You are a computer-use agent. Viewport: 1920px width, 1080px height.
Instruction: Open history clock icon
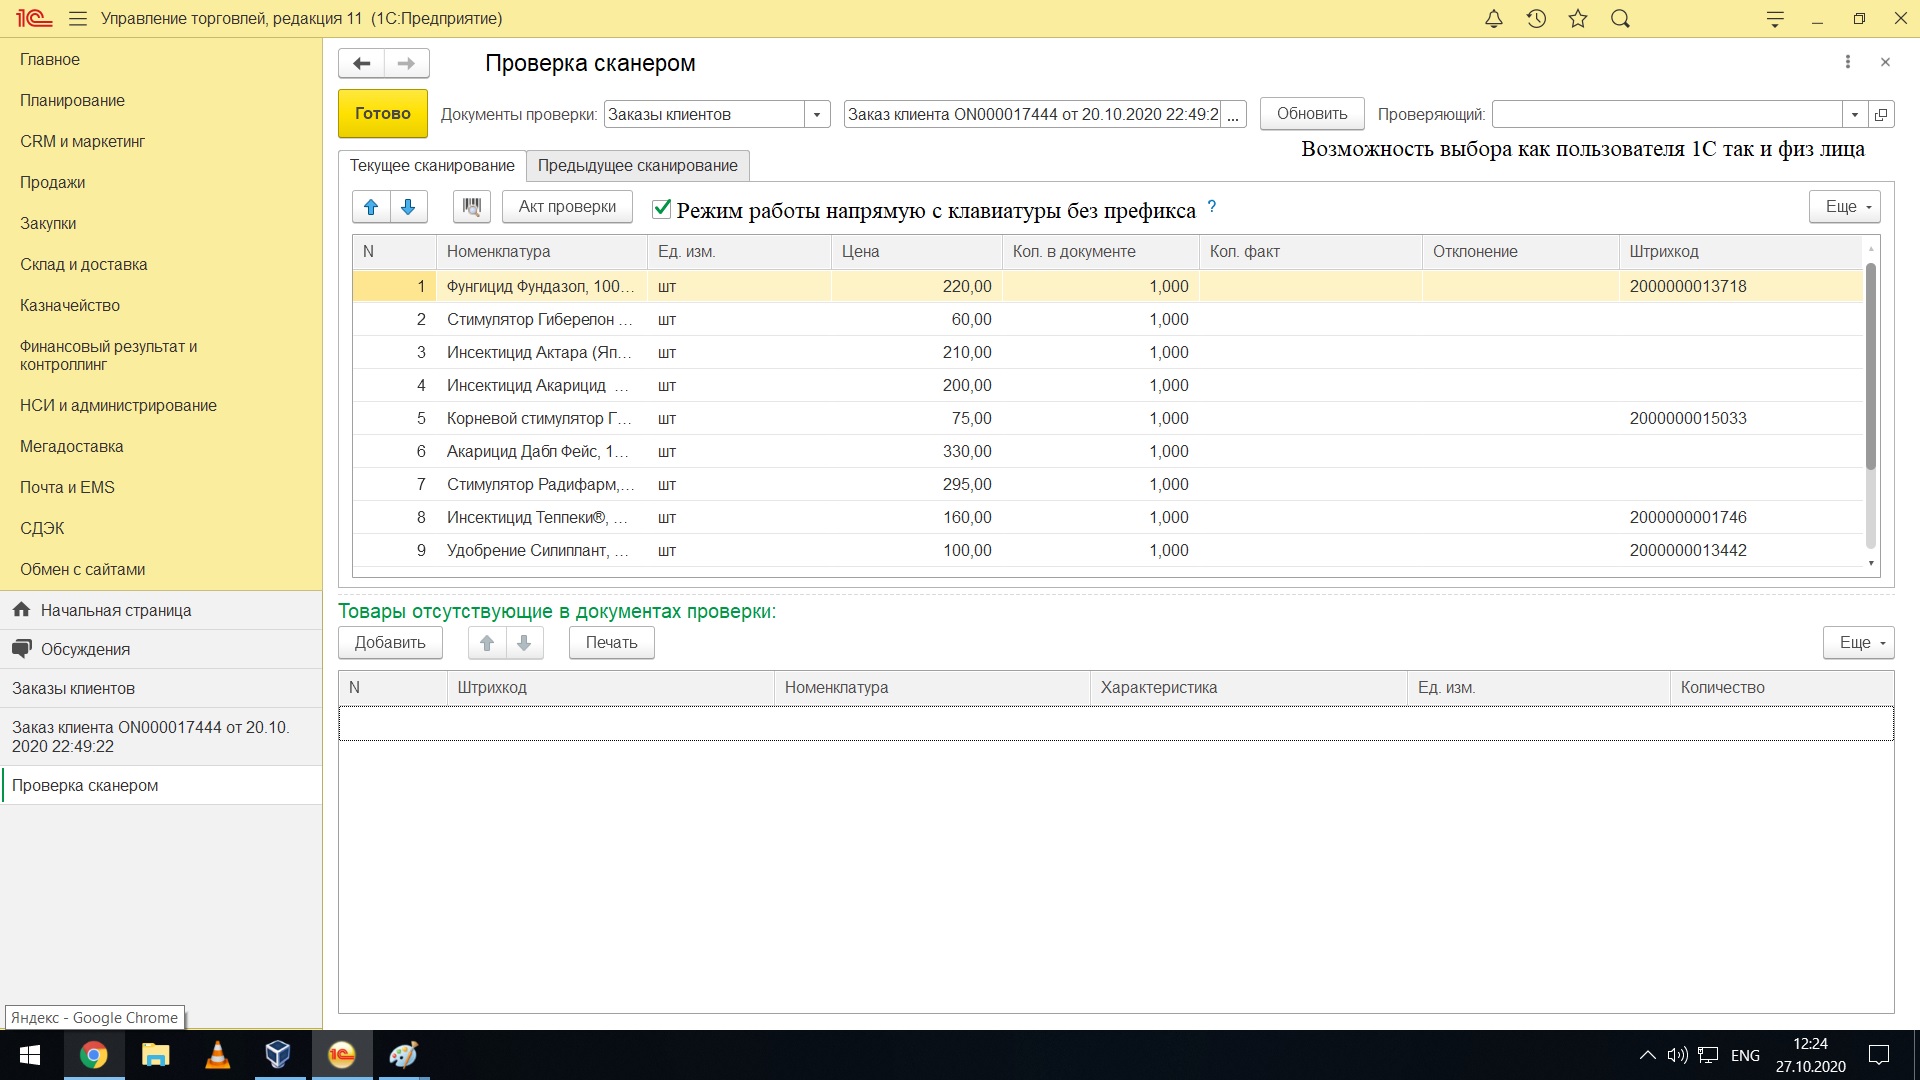pos(1536,19)
